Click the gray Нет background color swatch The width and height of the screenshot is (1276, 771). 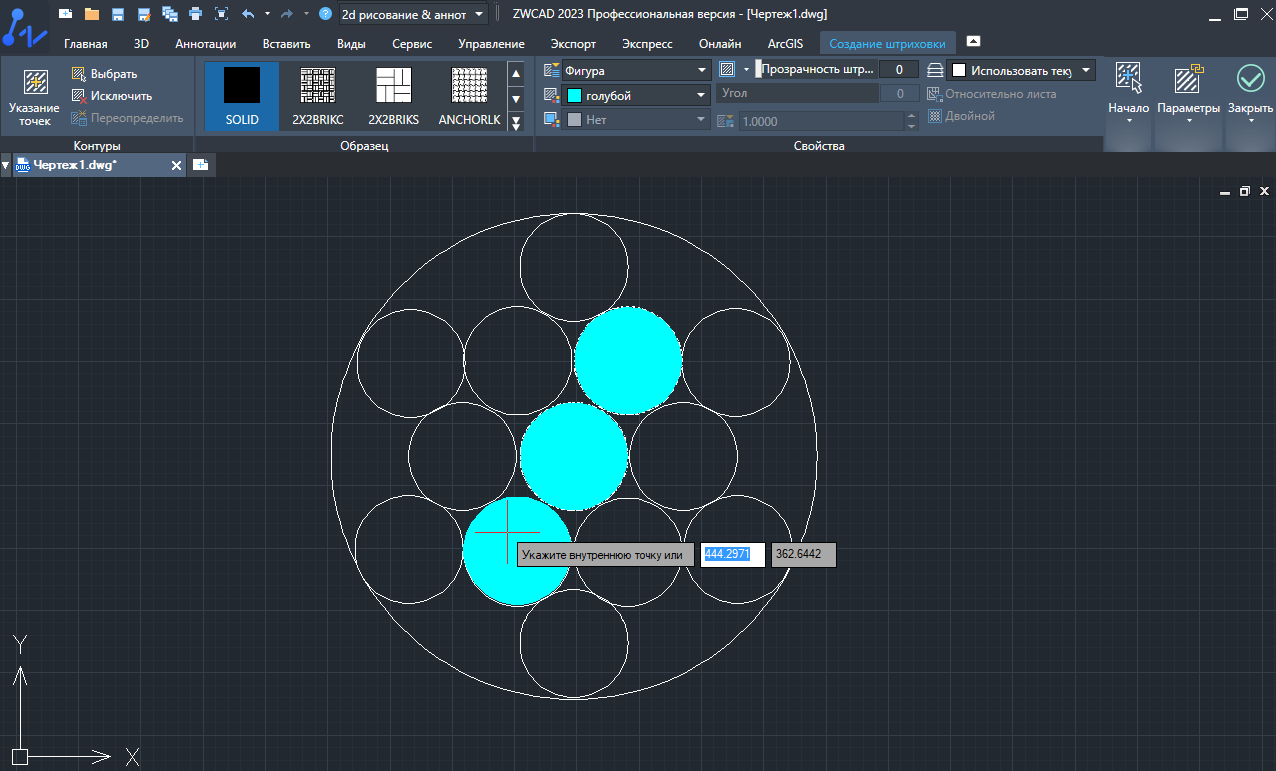pyautogui.click(x=575, y=119)
